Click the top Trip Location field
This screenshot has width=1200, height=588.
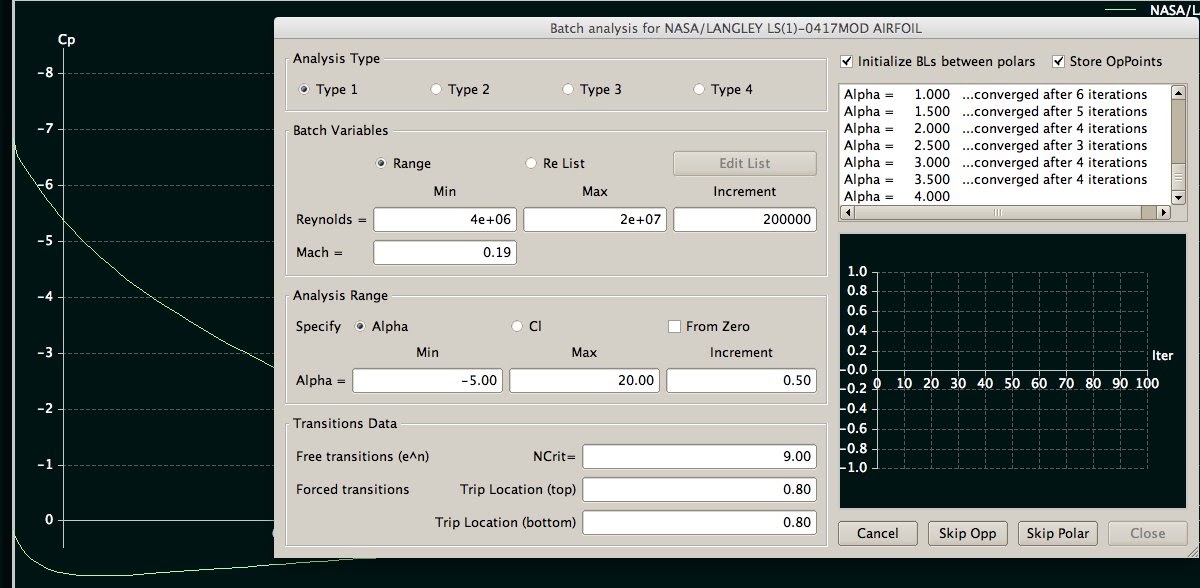699,490
